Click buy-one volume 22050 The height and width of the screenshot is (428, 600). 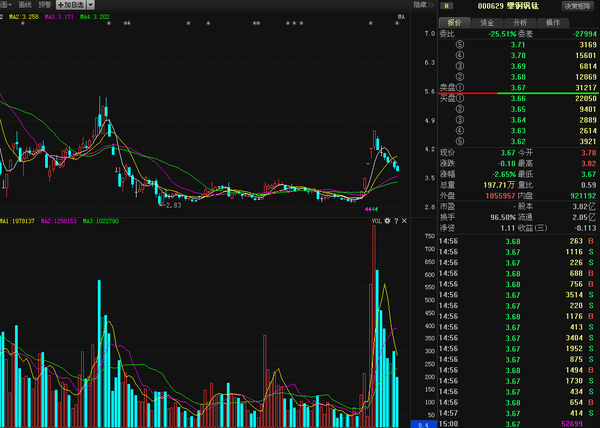tap(586, 99)
